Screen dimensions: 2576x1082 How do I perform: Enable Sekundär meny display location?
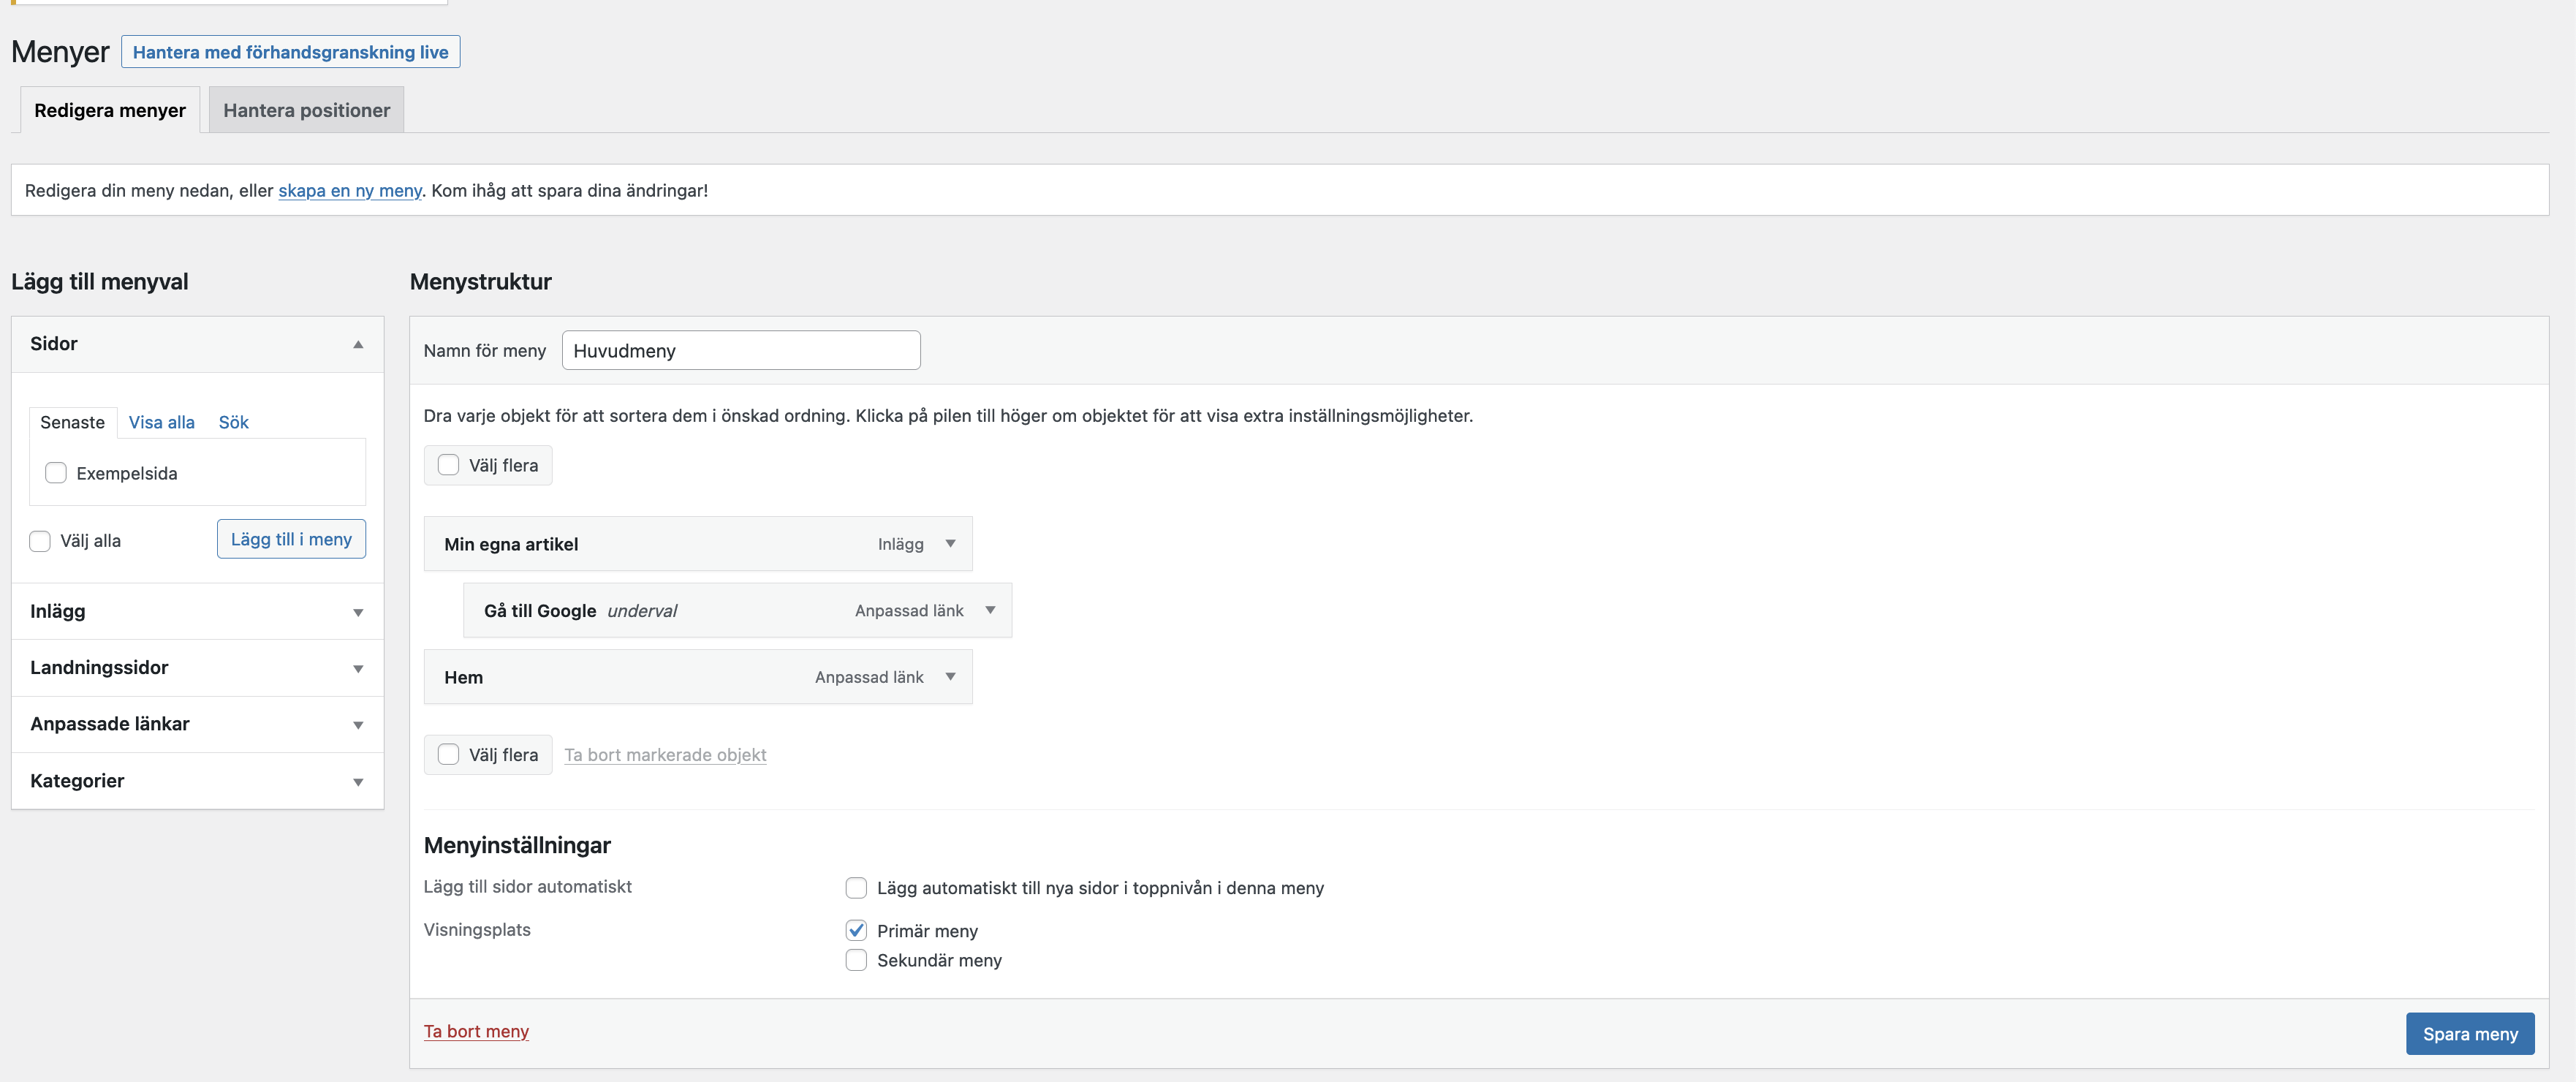(856, 960)
